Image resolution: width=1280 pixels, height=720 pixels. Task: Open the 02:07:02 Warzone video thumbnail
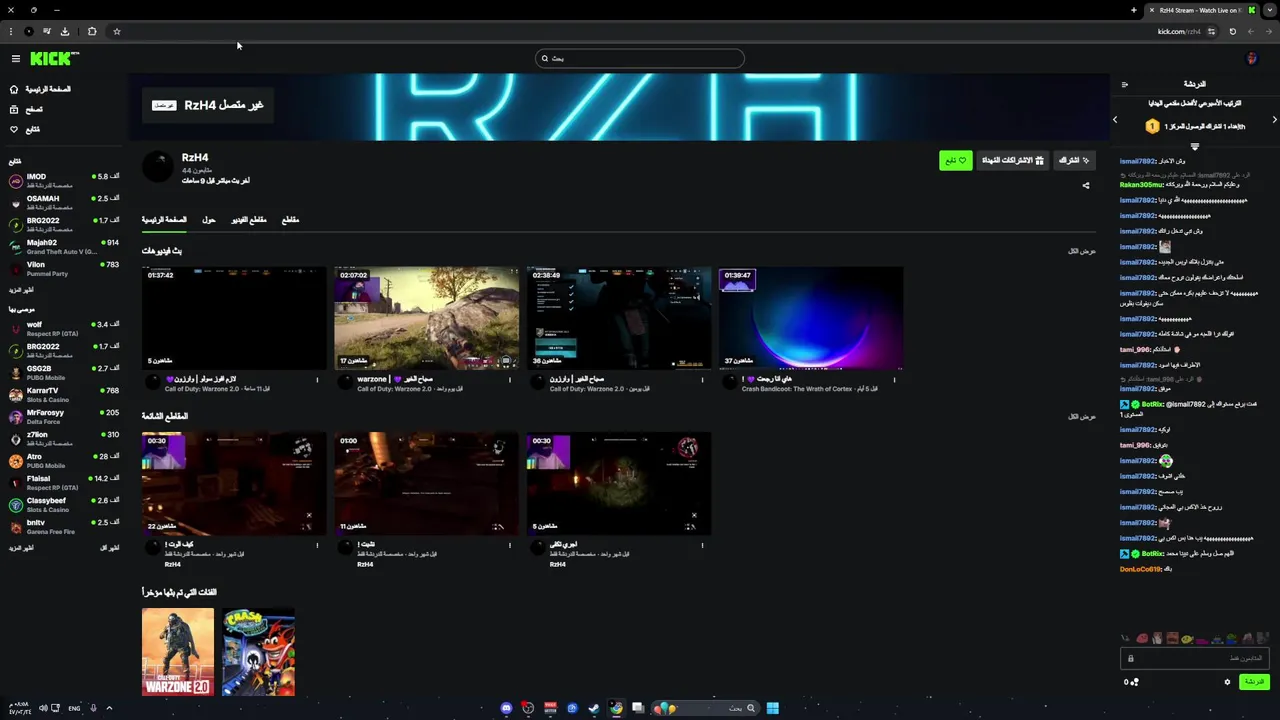tap(426, 318)
